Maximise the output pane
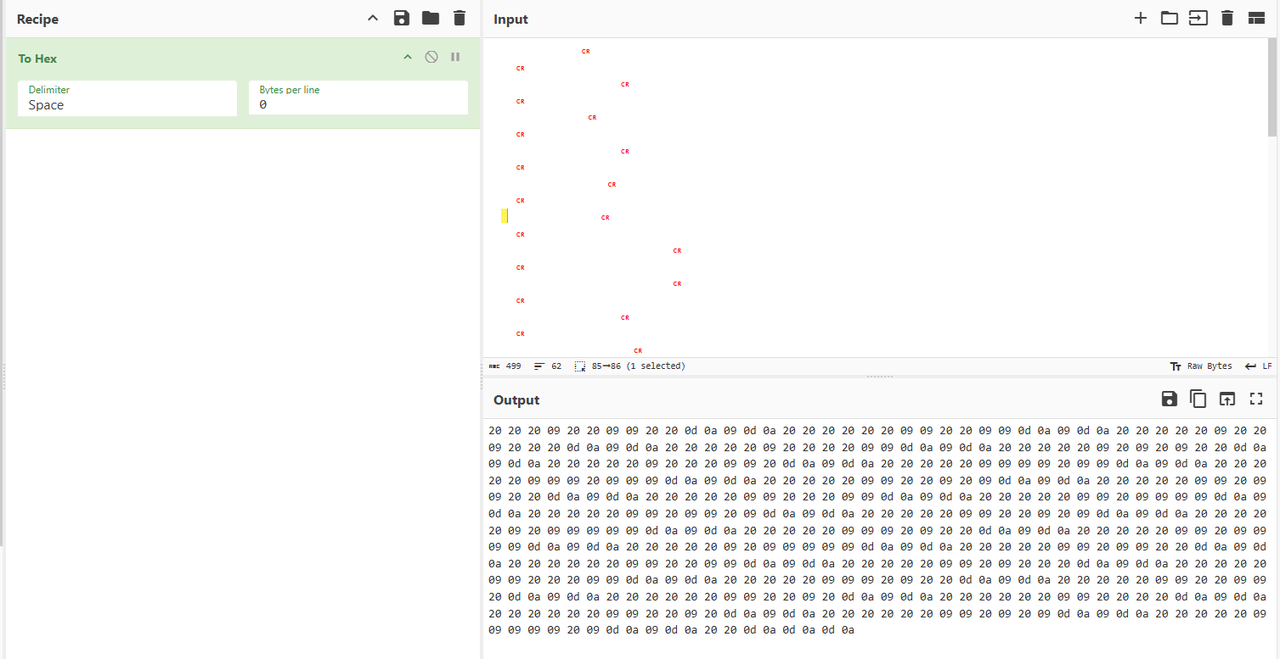 point(1256,399)
